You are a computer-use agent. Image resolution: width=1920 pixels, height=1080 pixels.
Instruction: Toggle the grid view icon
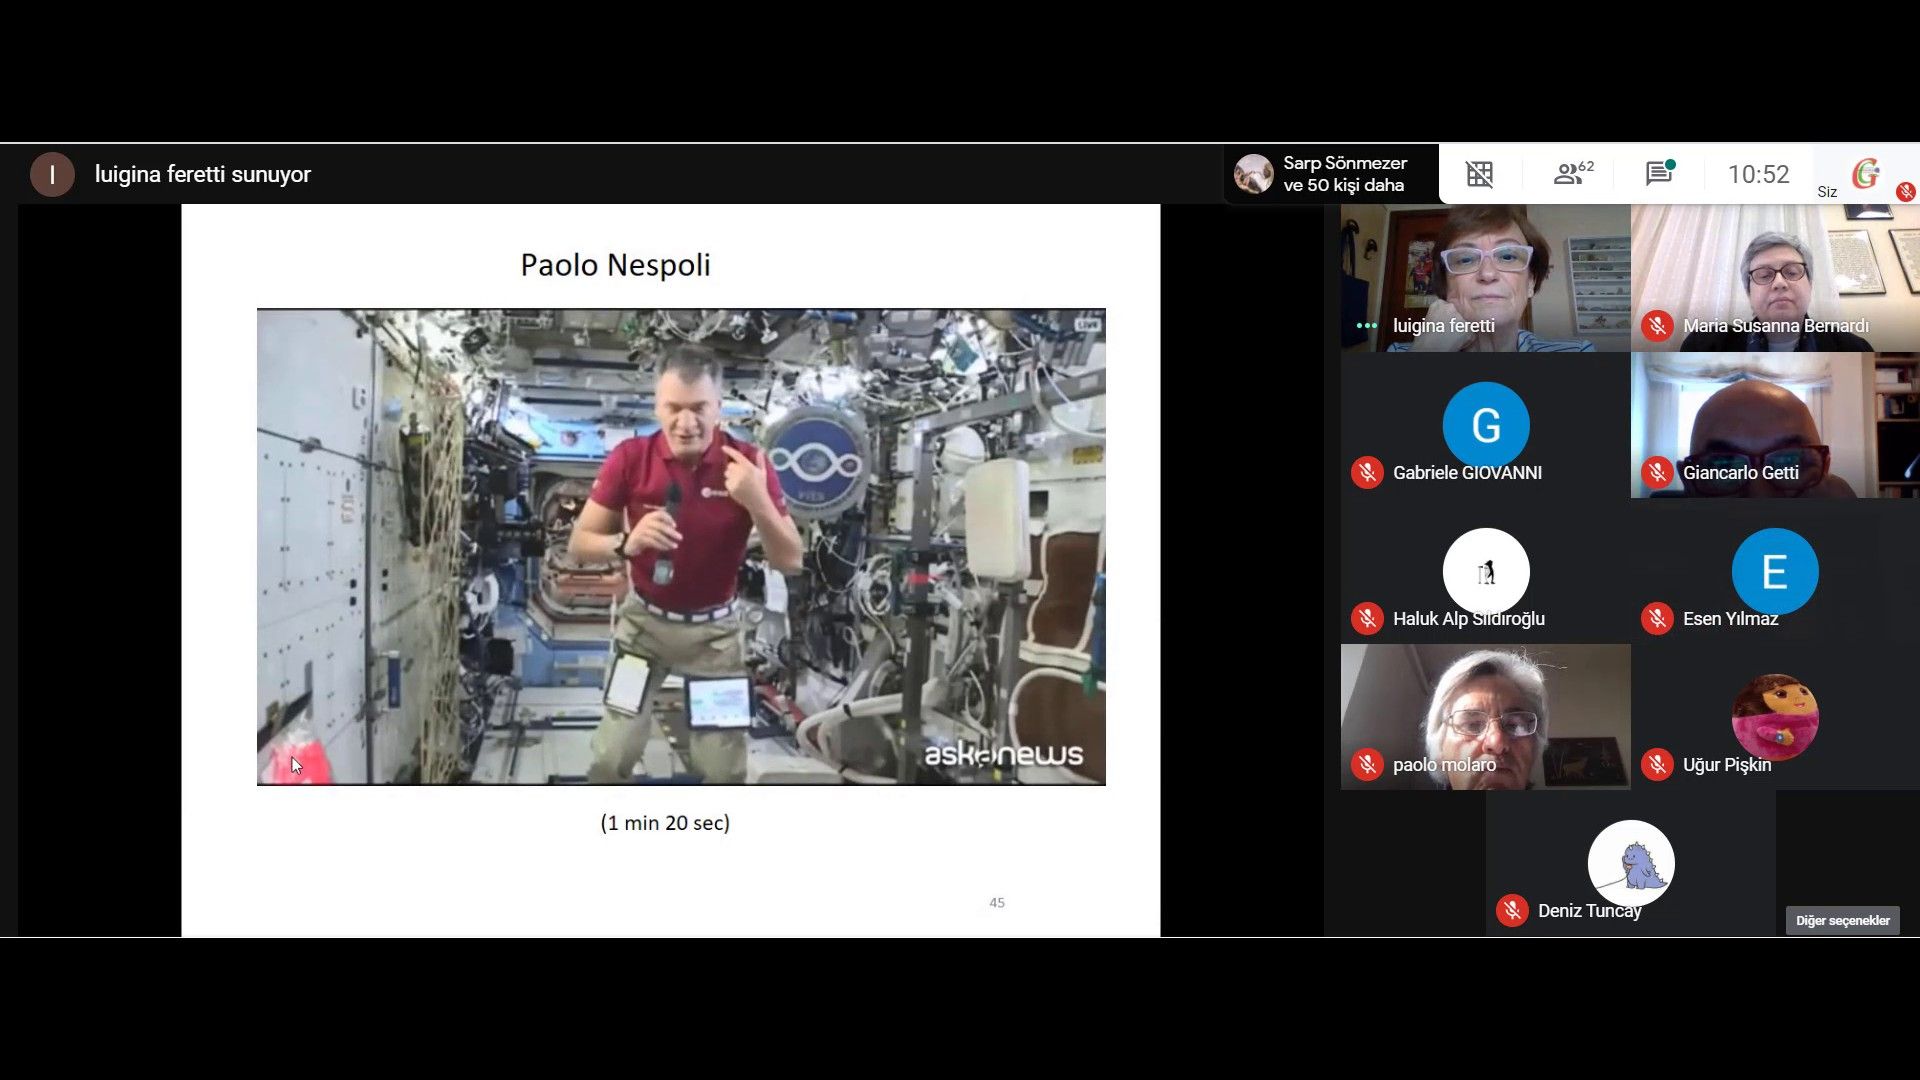pos(1479,174)
